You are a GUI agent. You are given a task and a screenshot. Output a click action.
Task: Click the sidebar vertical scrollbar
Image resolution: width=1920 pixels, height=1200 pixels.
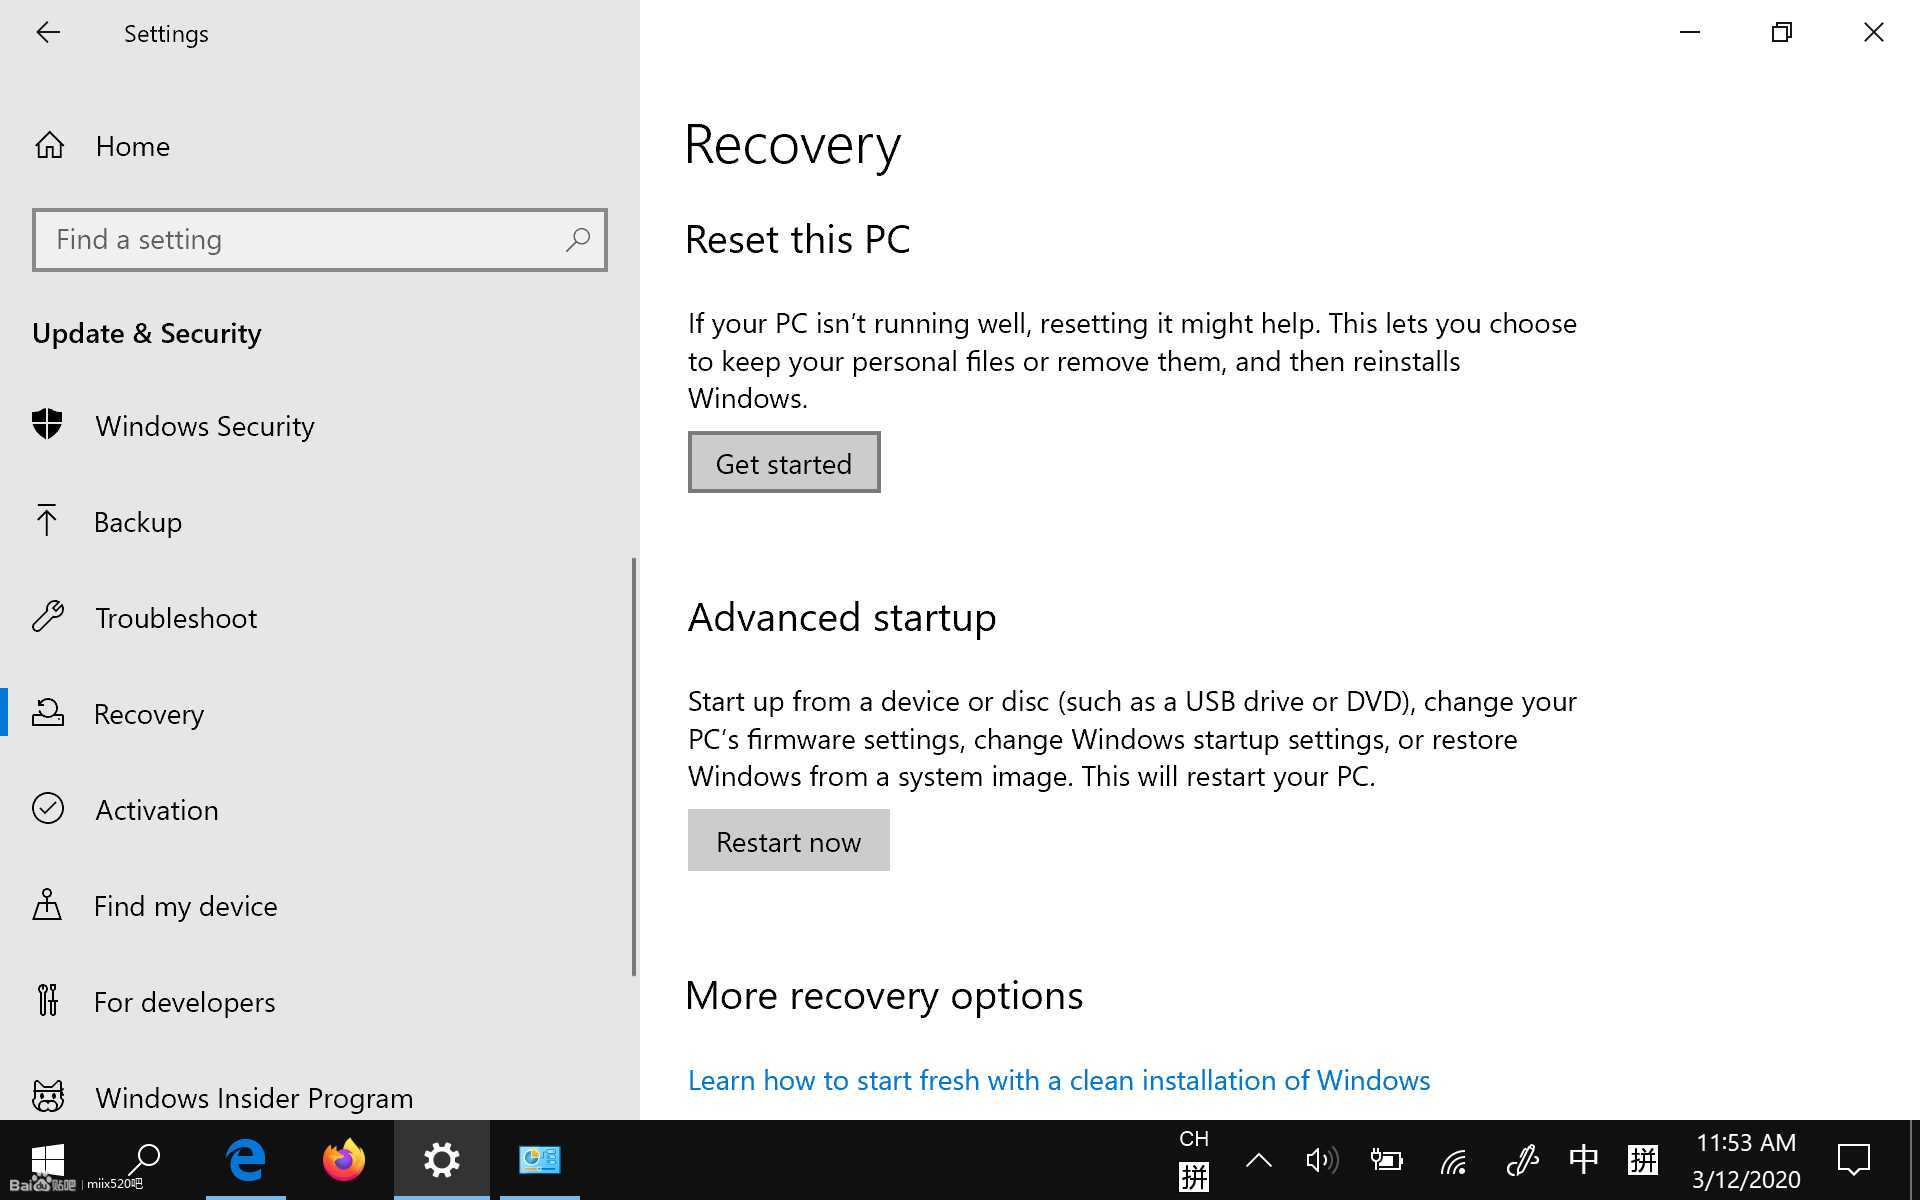click(634, 766)
